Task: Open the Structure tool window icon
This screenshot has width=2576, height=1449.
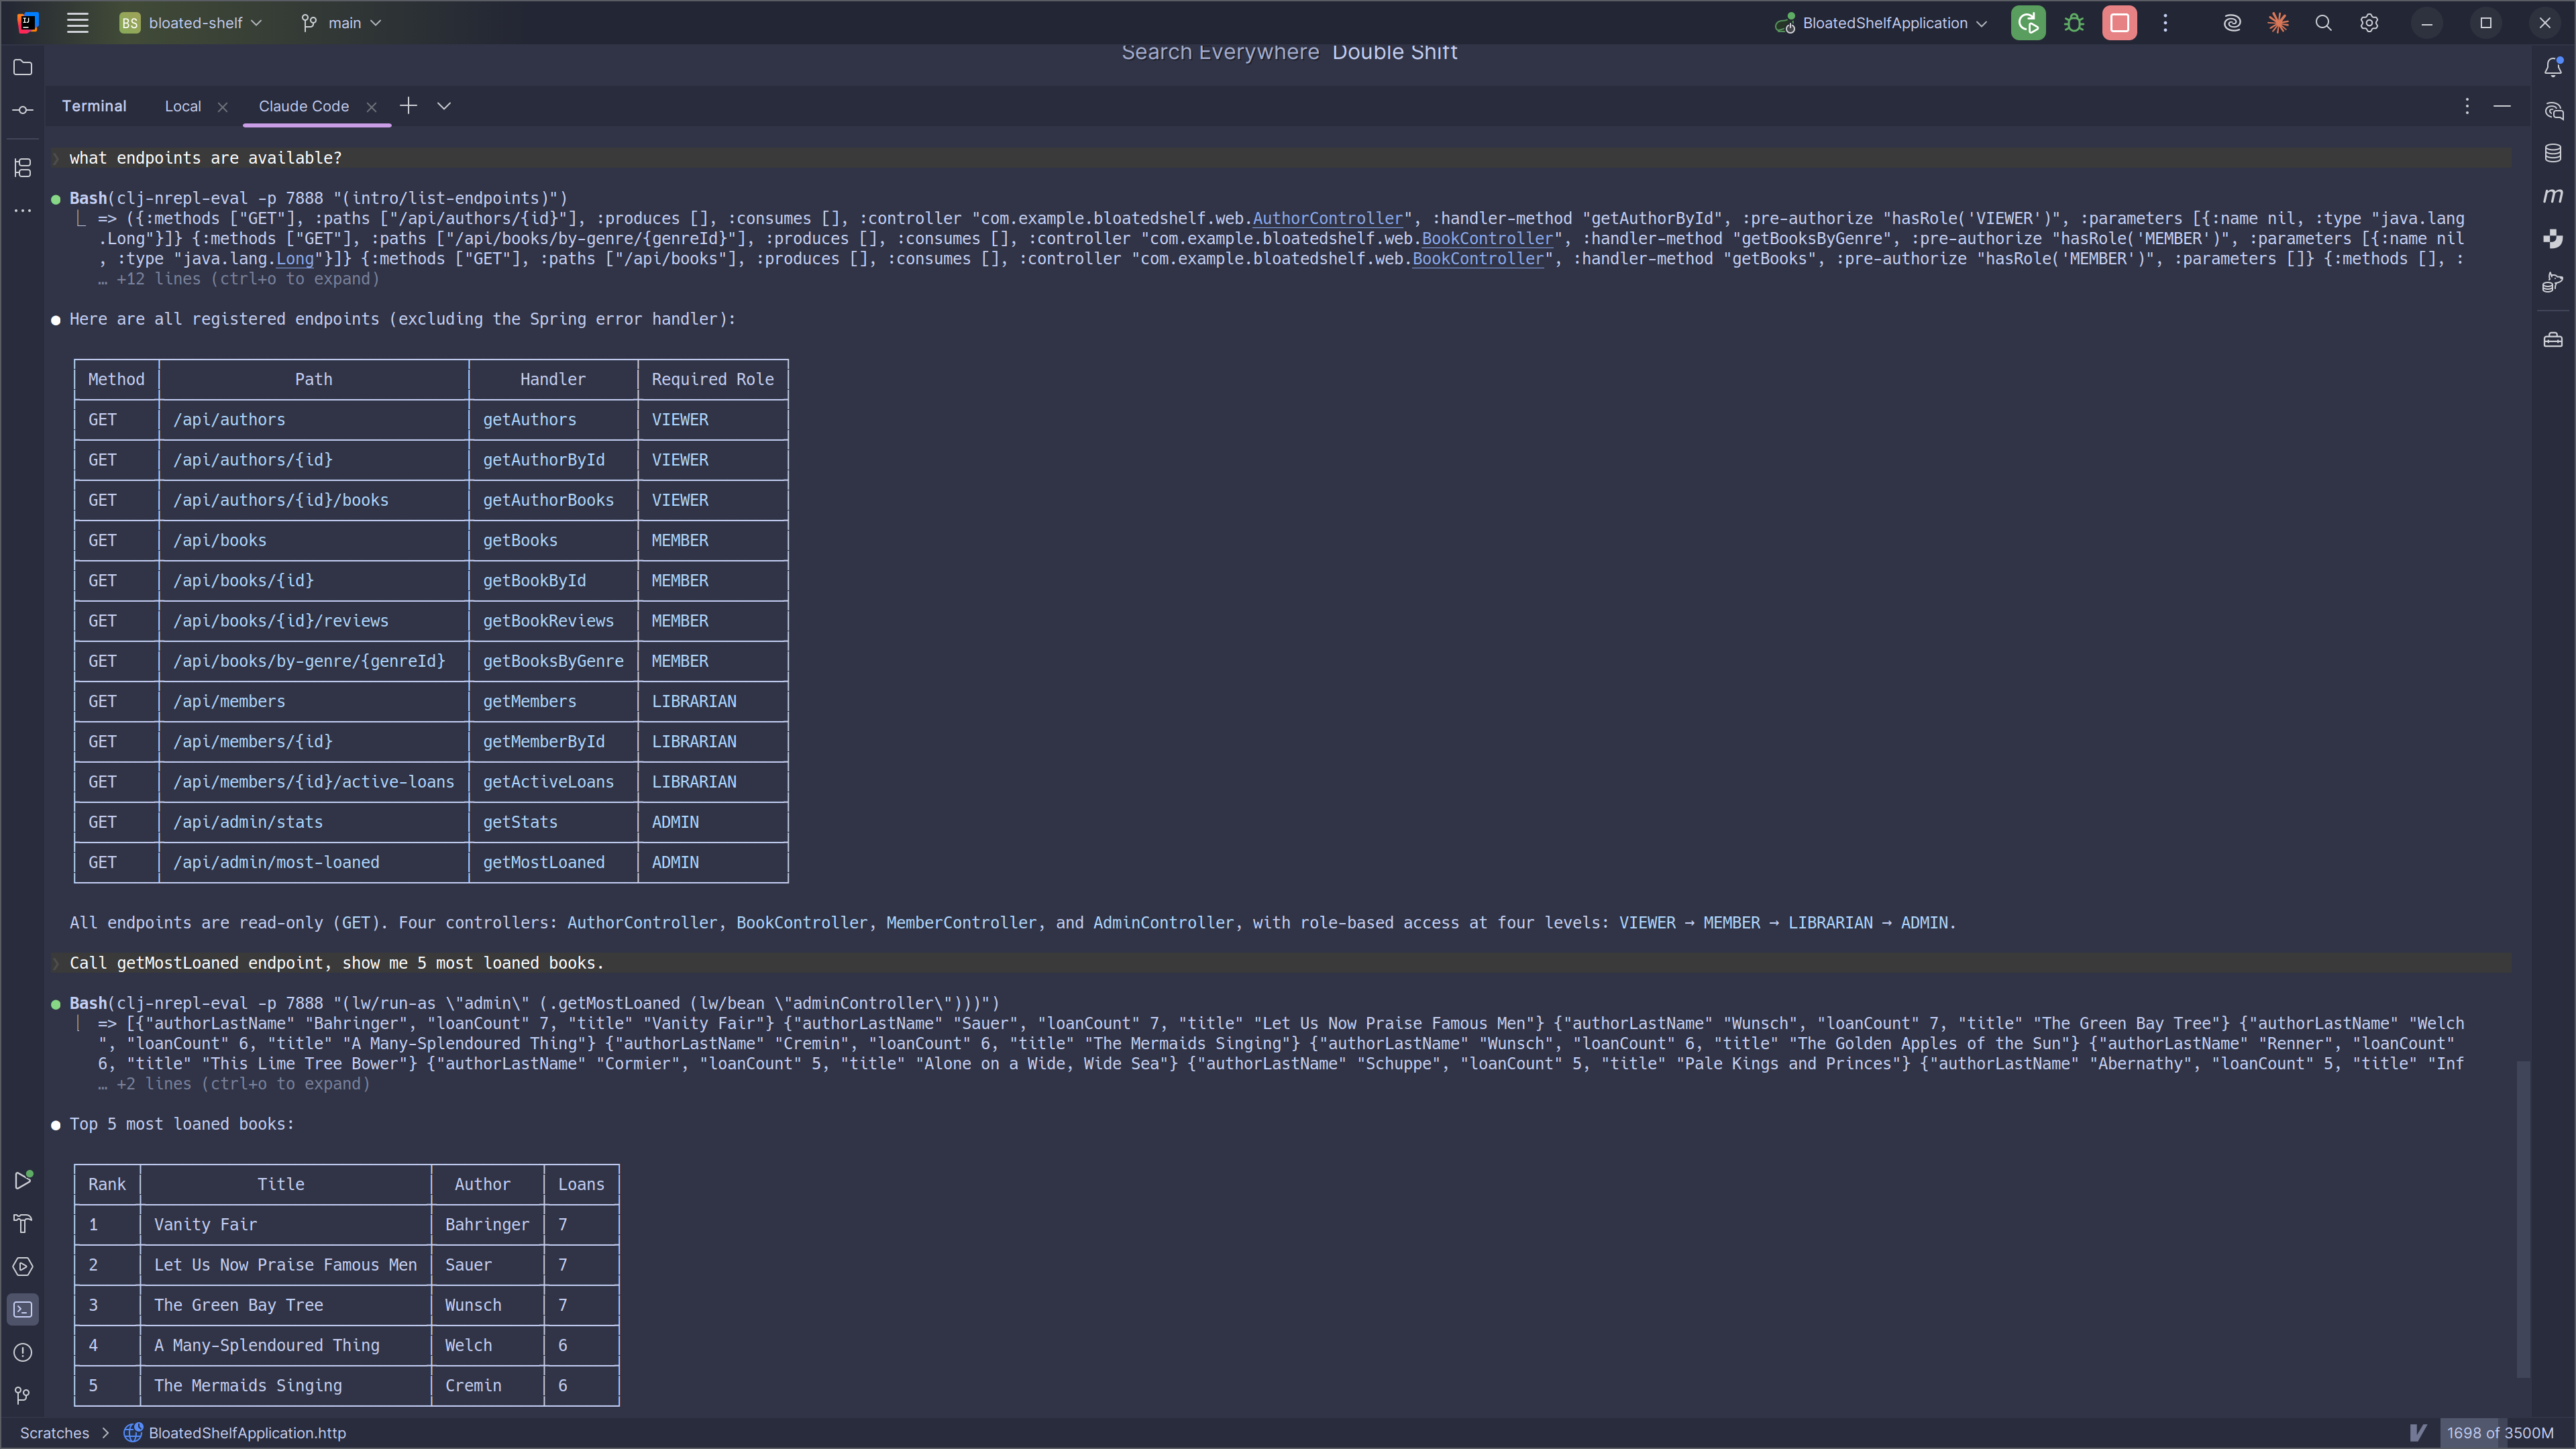Action: pyautogui.click(x=23, y=167)
